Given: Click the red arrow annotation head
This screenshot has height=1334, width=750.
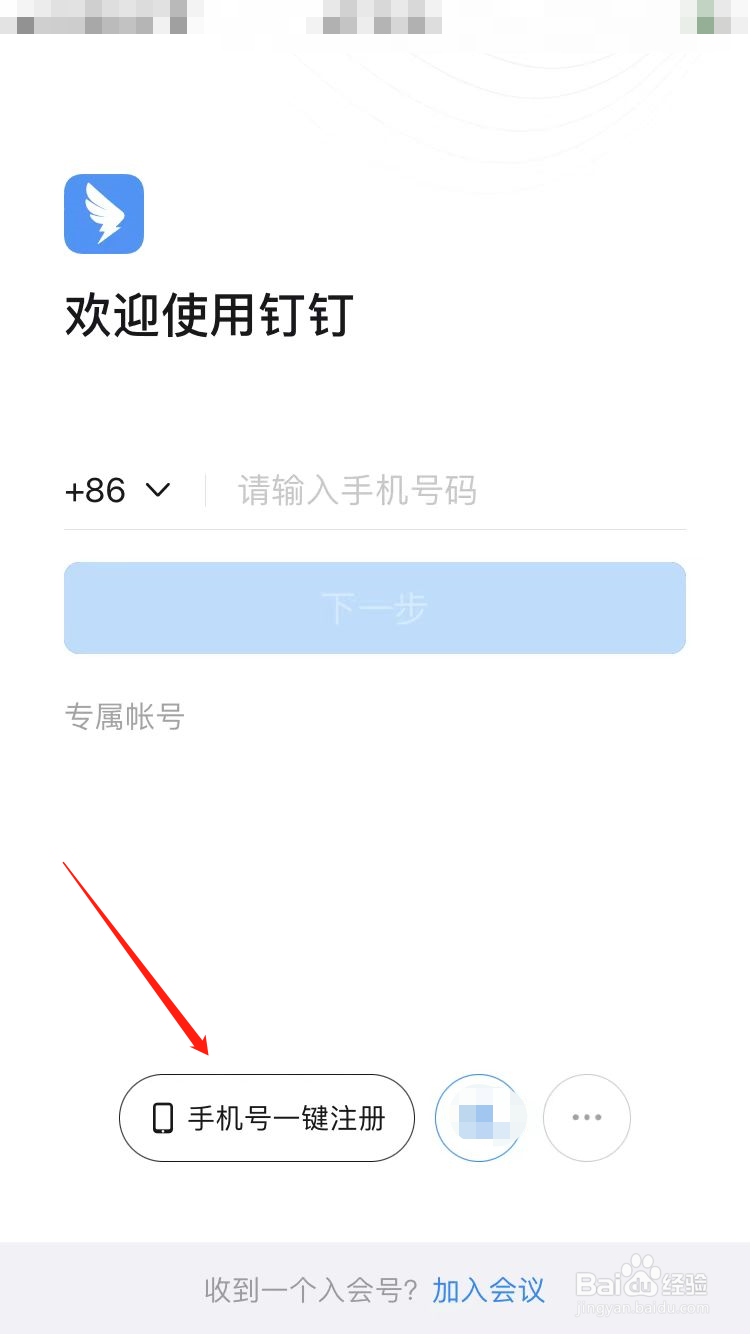Looking at the screenshot, I should pos(198,1040).
